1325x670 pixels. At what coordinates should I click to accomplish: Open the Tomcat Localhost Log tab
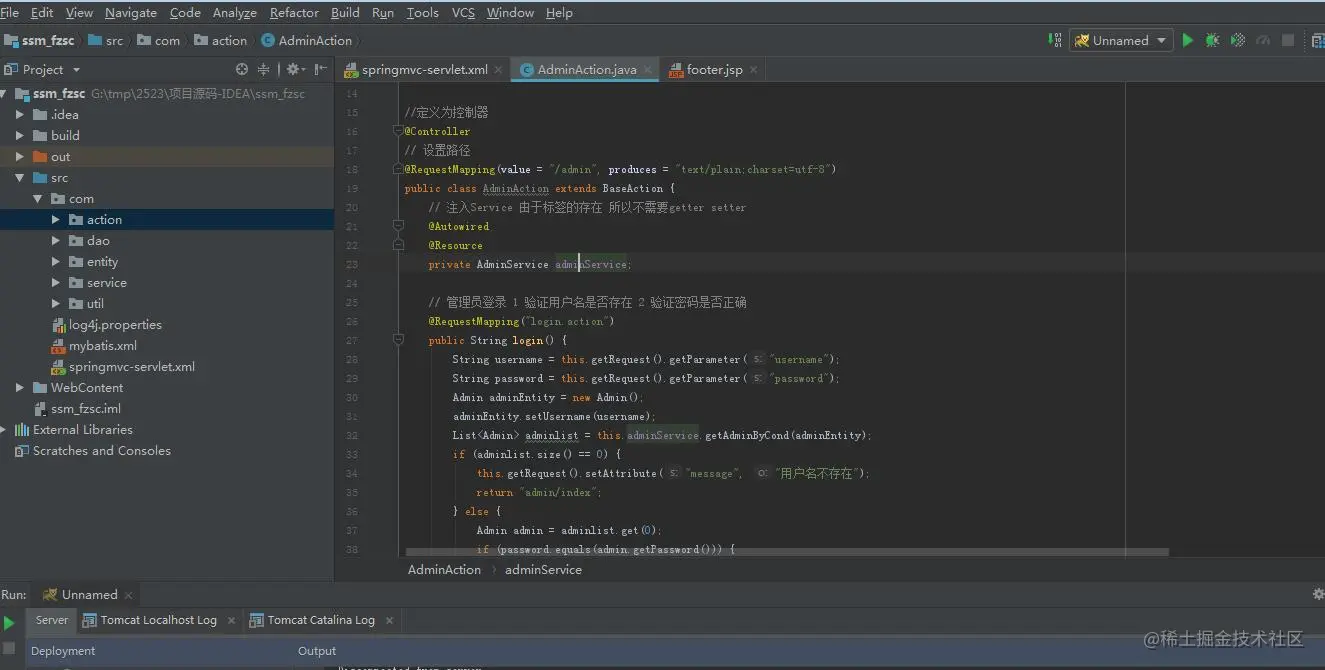point(158,620)
